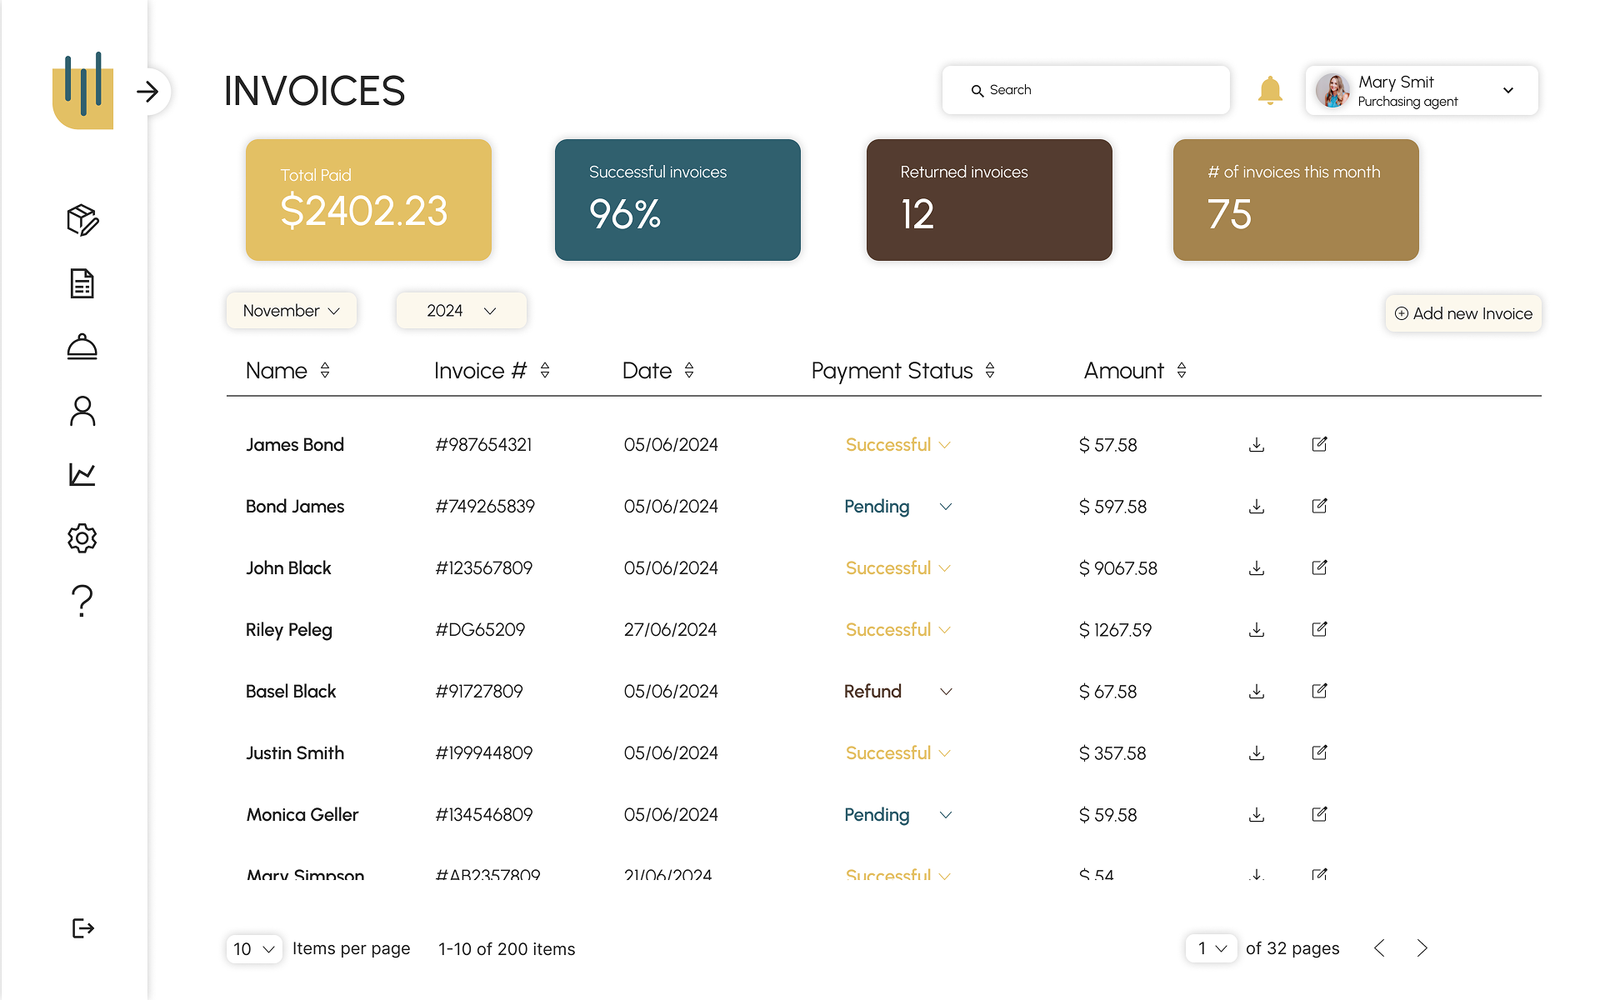Expand Mary Smit account menu
This screenshot has height=1000, width=1600.
point(1508,91)
